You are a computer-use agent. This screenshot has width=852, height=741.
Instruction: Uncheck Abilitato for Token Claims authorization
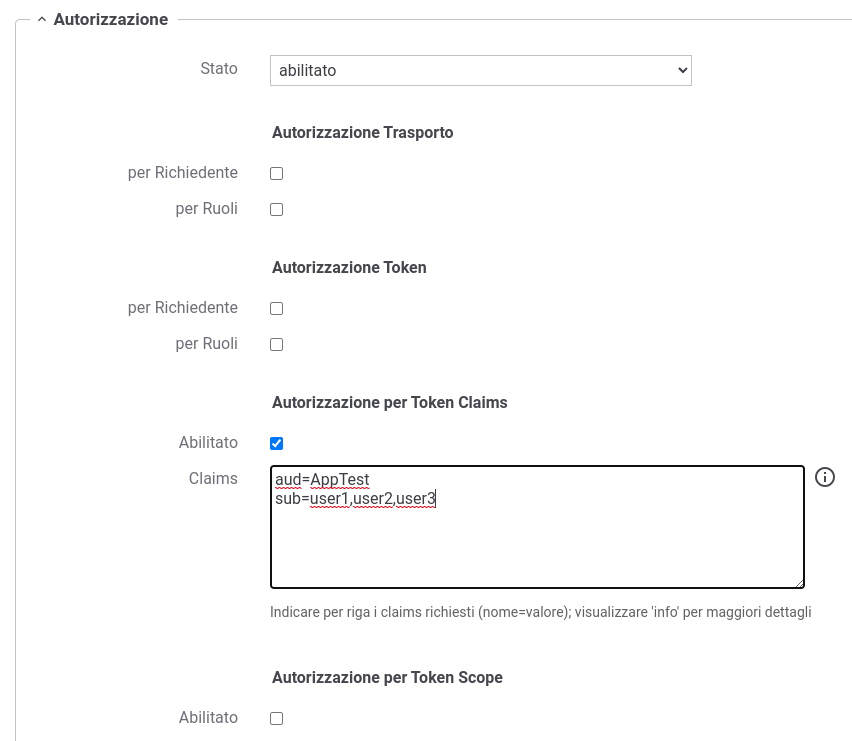[x=277, y=443]
